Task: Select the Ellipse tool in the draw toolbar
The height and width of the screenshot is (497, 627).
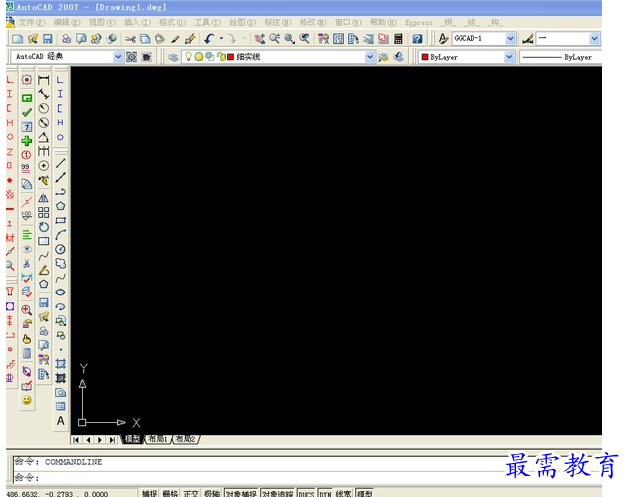Action: coord(60,292)
